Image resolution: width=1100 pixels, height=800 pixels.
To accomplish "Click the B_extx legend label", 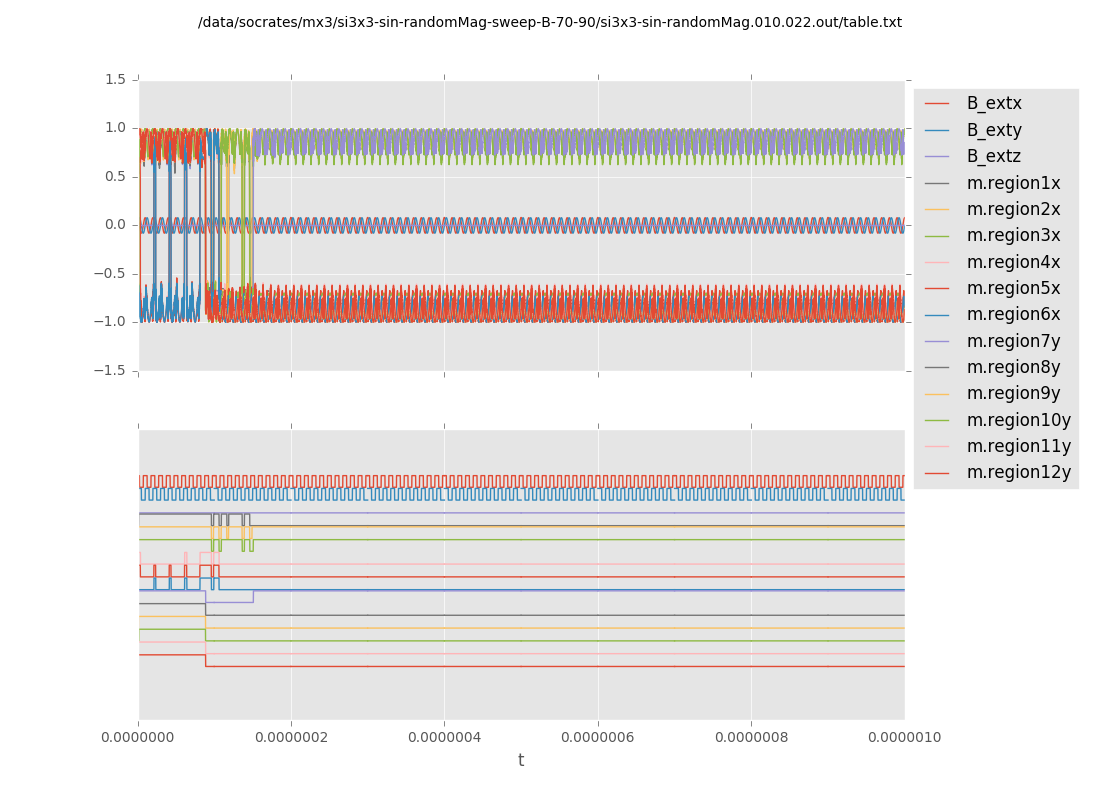I will [994, 104].
